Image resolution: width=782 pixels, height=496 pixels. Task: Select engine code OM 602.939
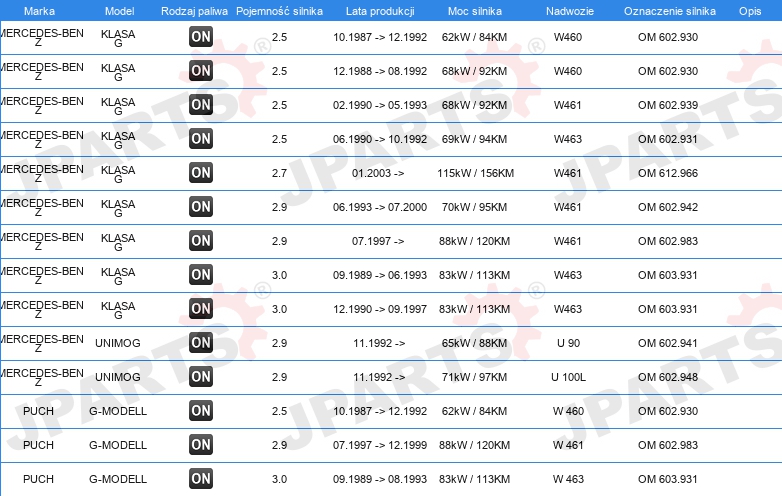(668, 105)
